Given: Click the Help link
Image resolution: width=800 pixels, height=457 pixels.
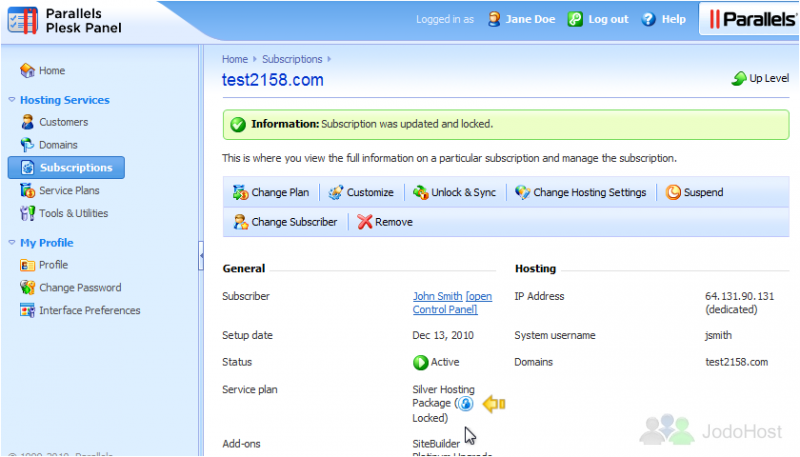Looking at the screenshot, I should 673,19.
